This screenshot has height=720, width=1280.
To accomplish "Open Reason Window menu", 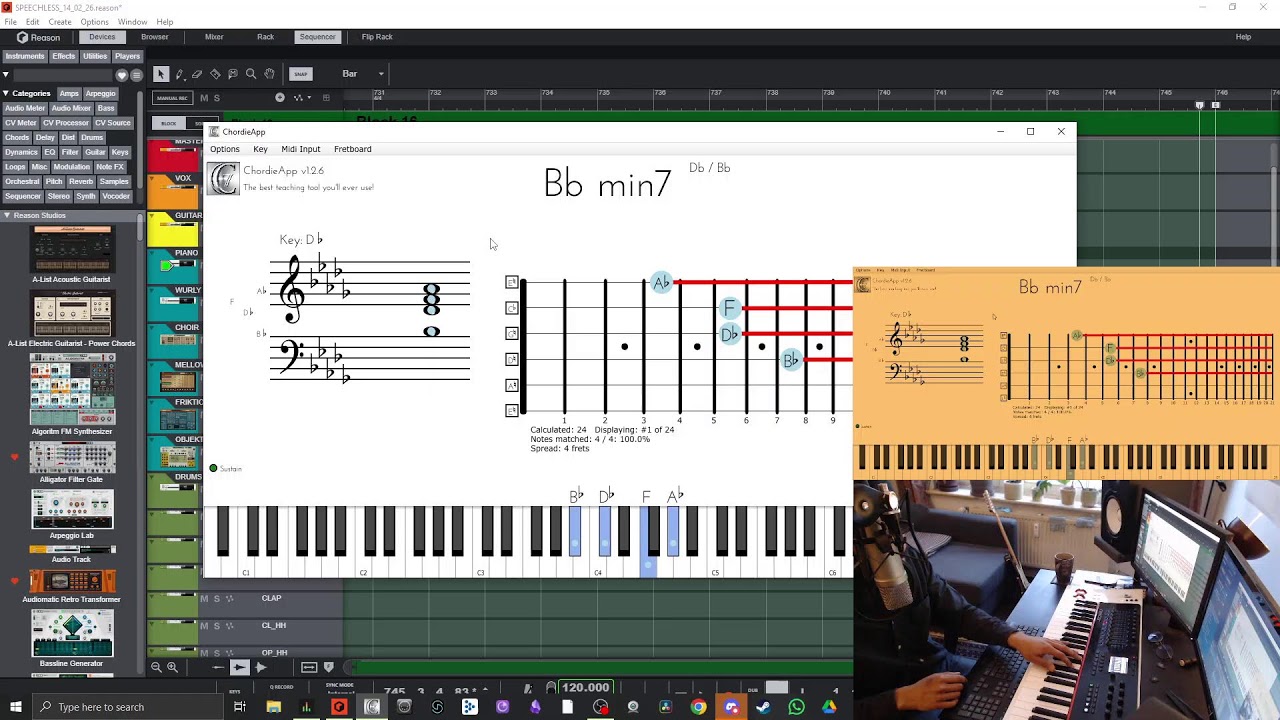I will pyautogui.click(x=132, y=22).
